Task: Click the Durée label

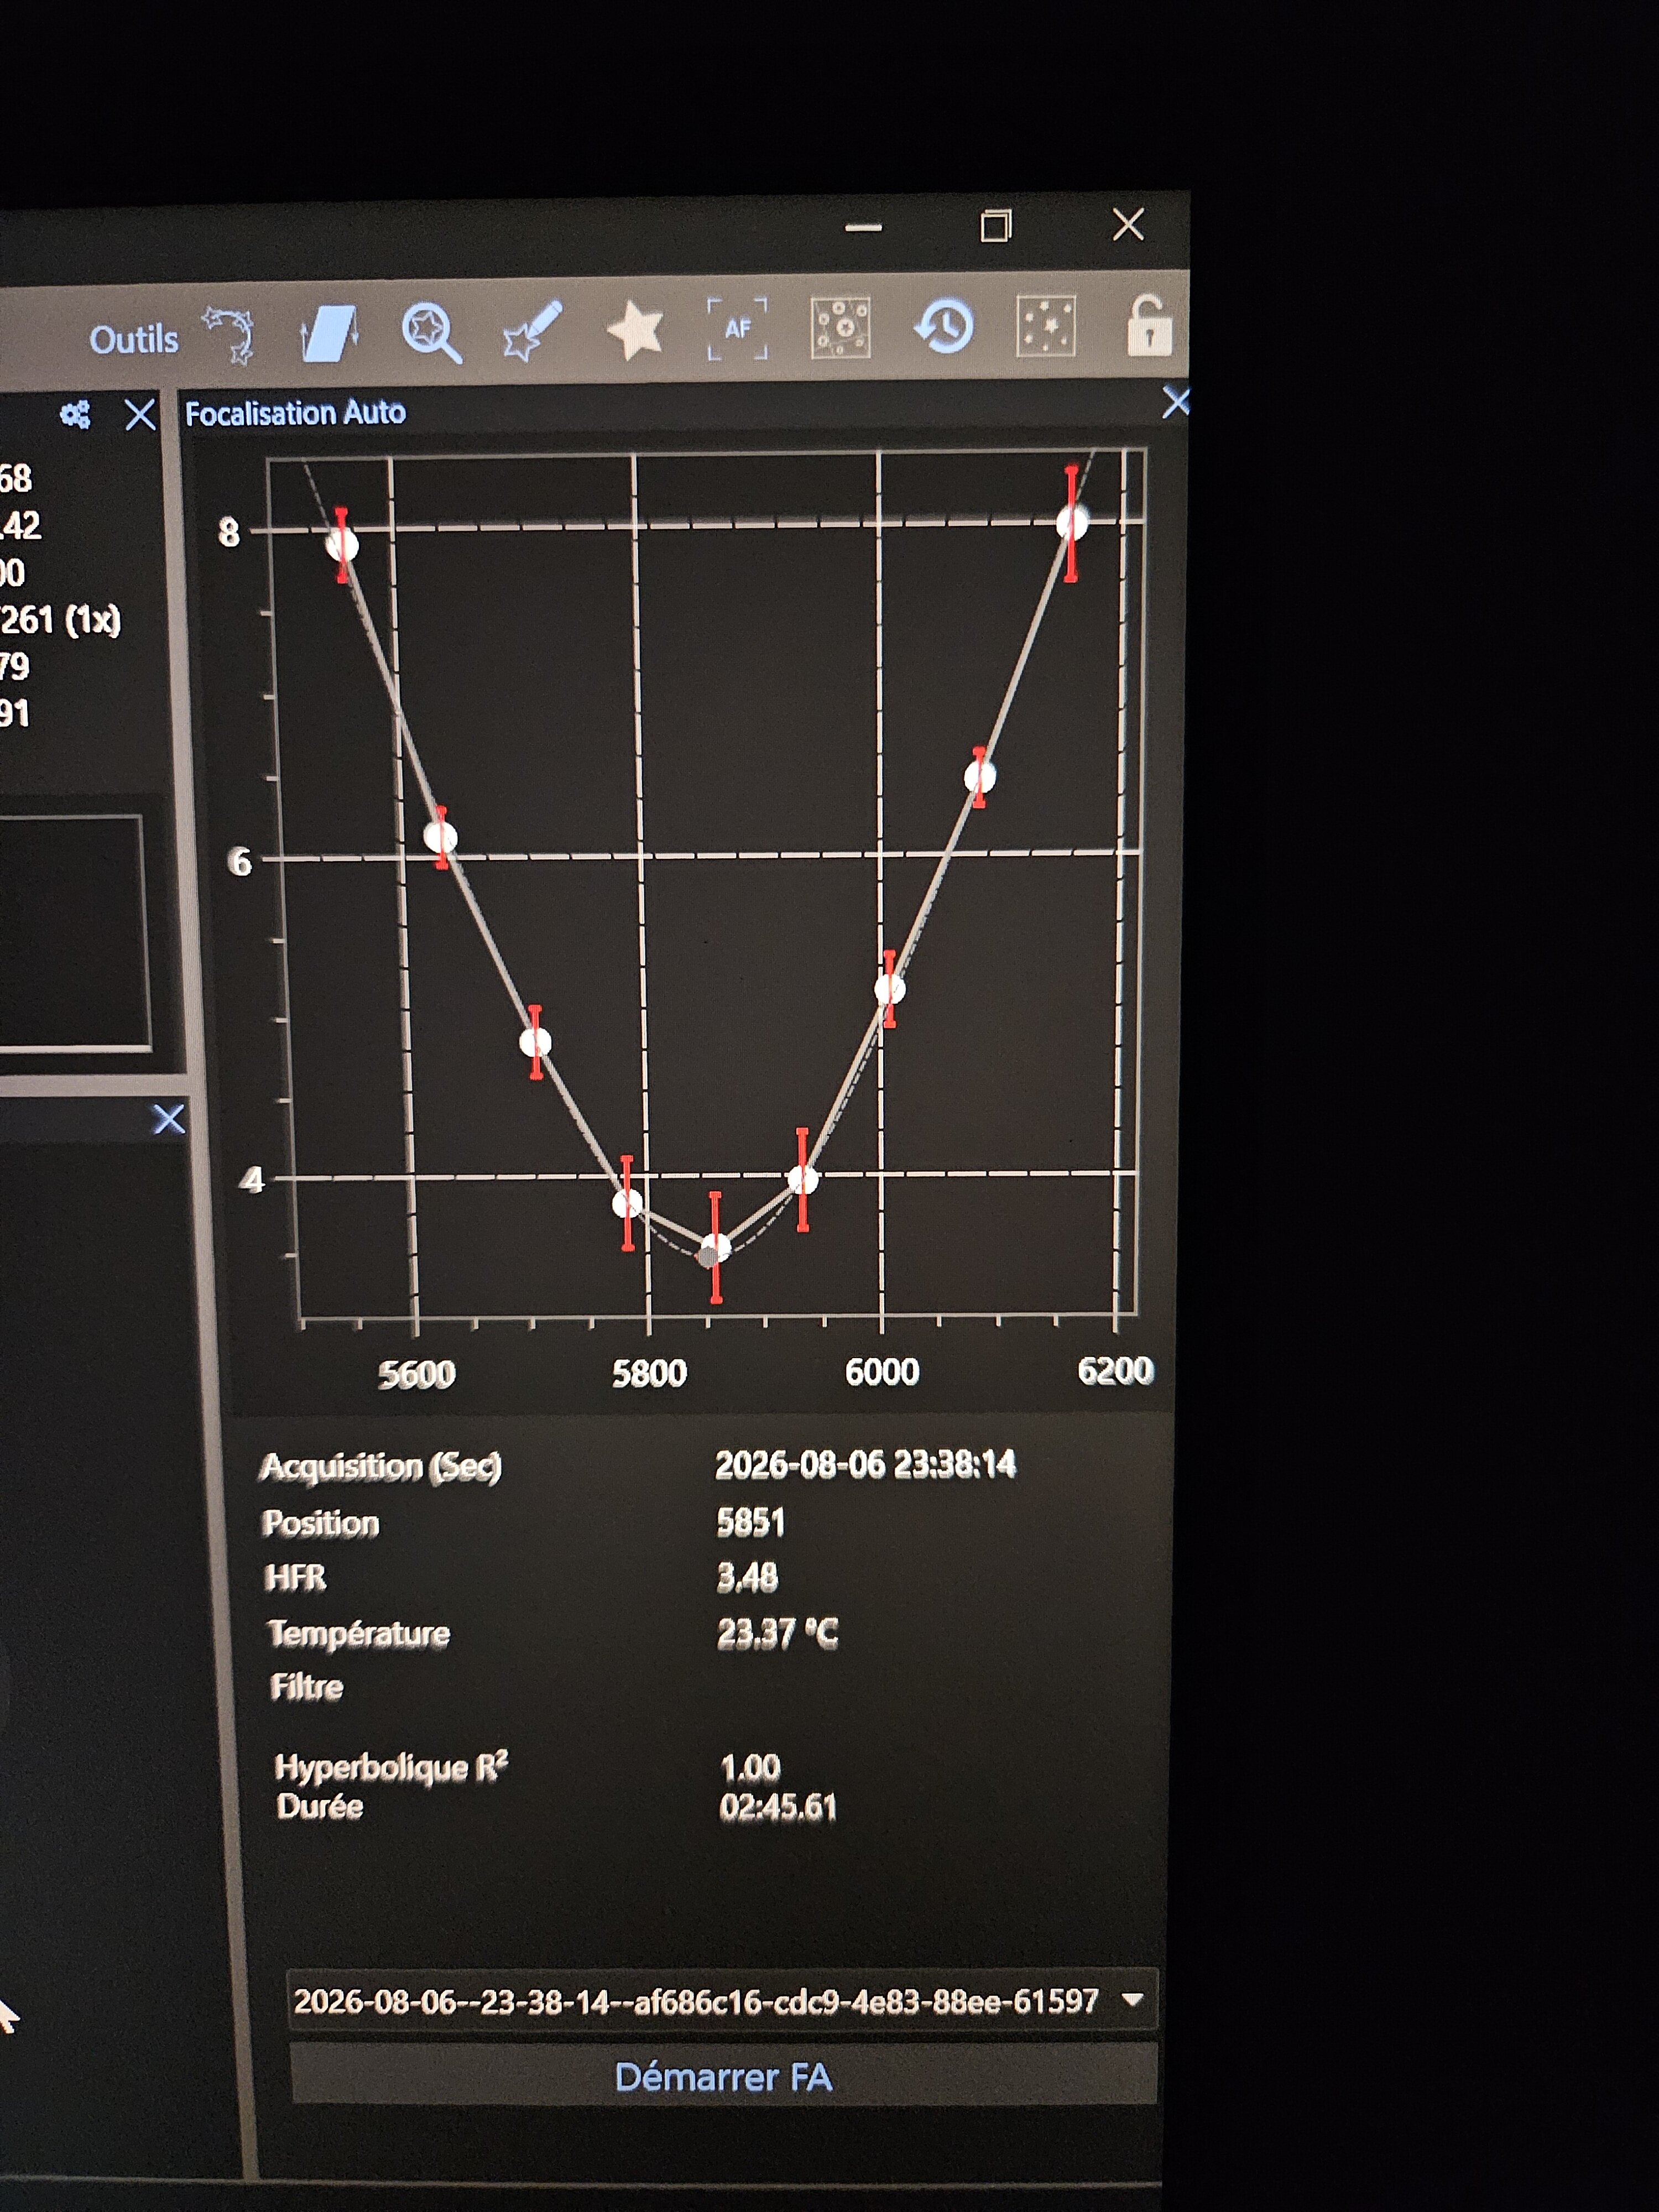Action: coord(319,1806)
